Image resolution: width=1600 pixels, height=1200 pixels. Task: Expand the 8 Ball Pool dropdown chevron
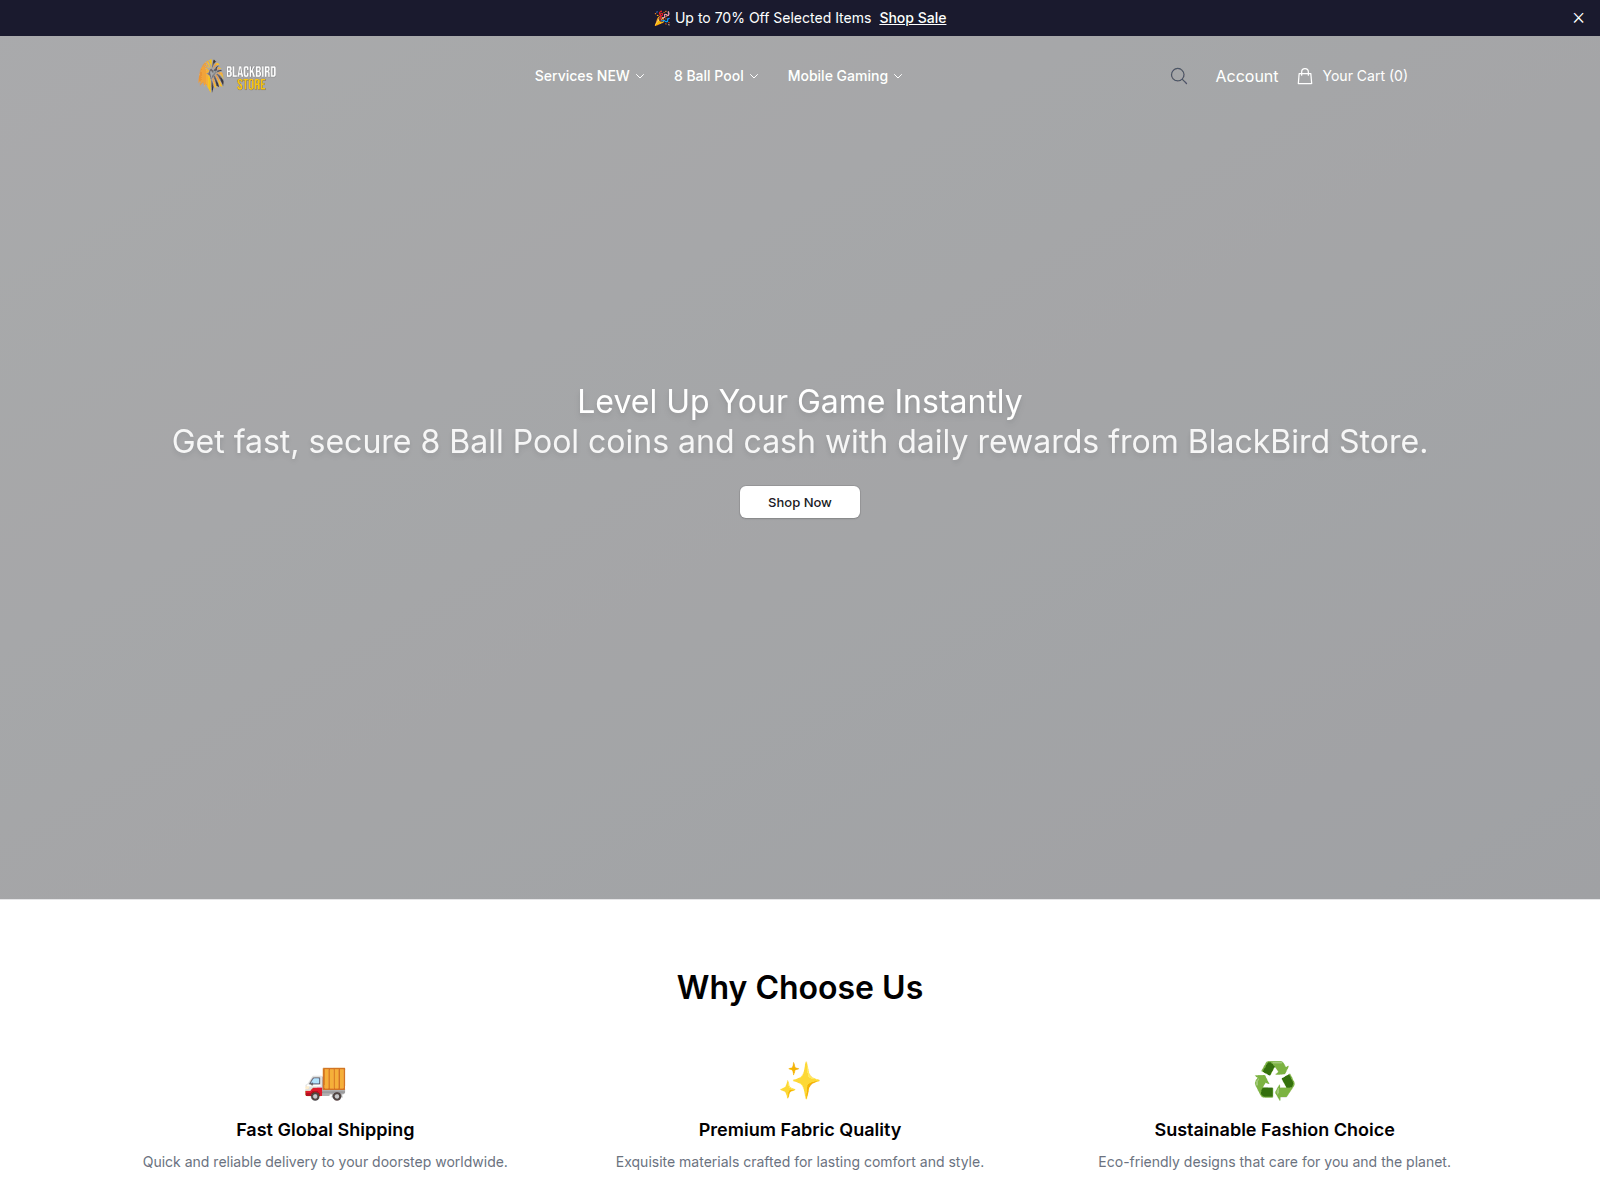tap(754, 76)
